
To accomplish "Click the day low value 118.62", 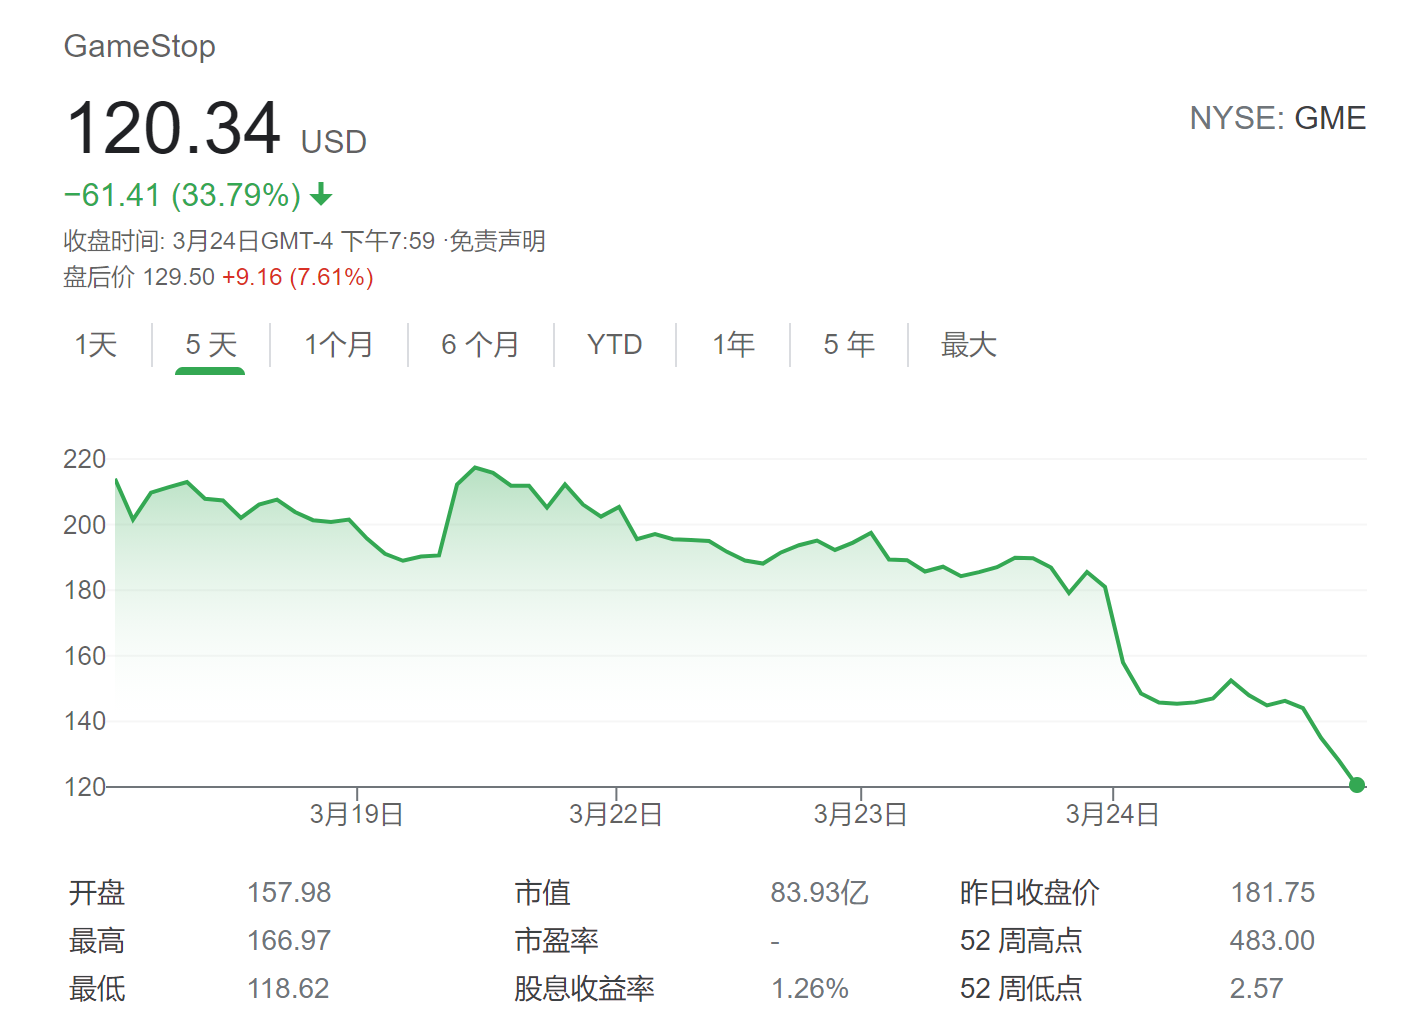I will tap(289, 988).
